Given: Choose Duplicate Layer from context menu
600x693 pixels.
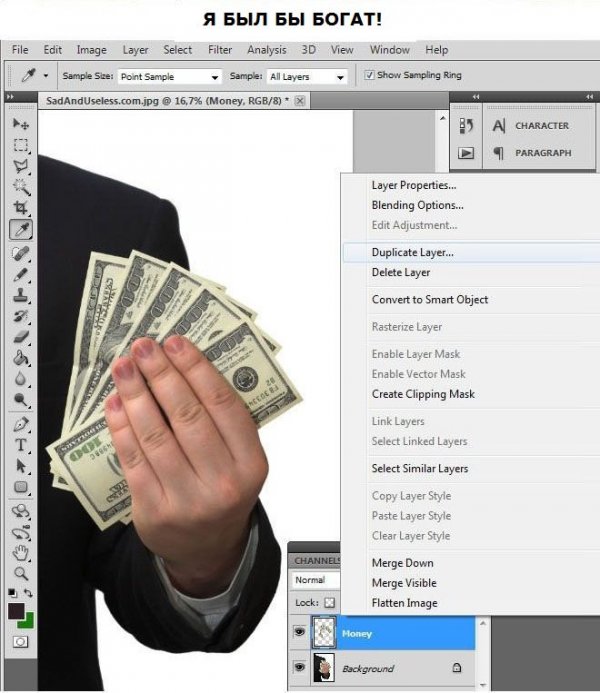Looking at the screenshot, I should point(471,252).
